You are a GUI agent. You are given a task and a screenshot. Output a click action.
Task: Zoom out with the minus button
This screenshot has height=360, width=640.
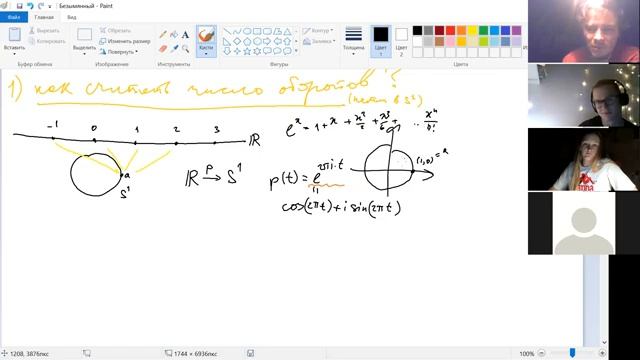(x=542, y=353)
